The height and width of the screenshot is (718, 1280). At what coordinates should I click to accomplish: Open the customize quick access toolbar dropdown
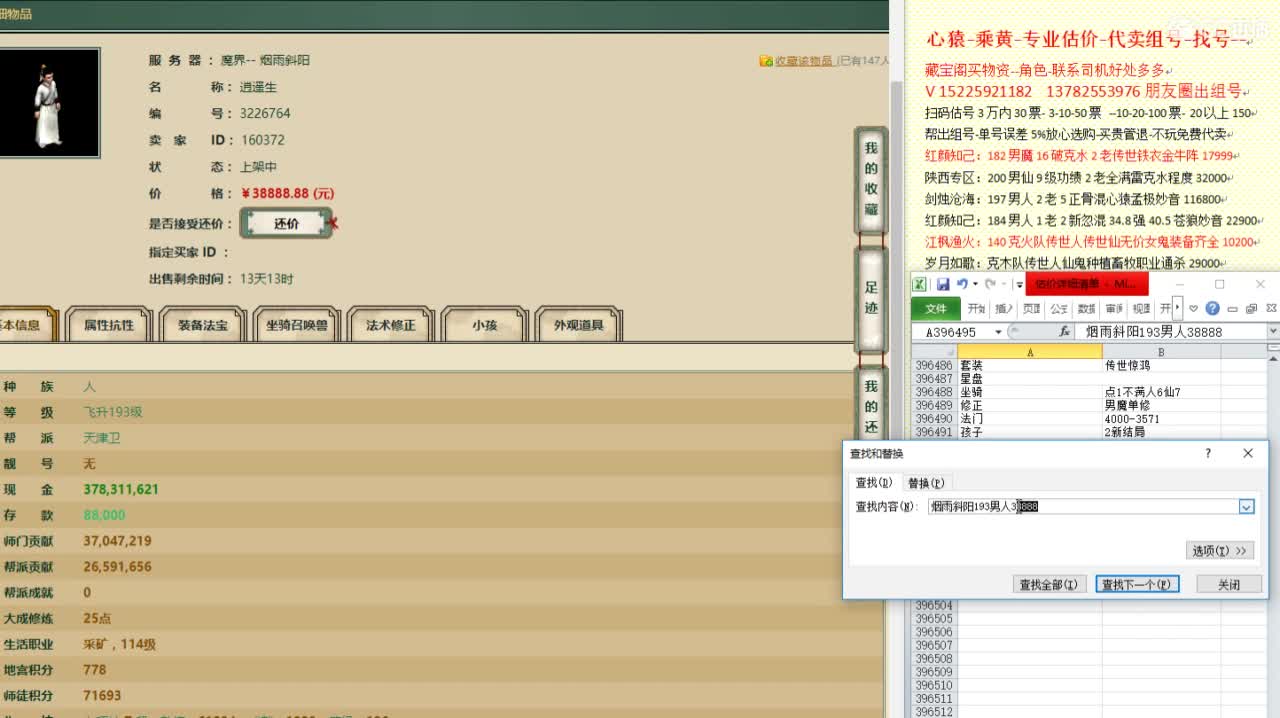click(1019, 285)
